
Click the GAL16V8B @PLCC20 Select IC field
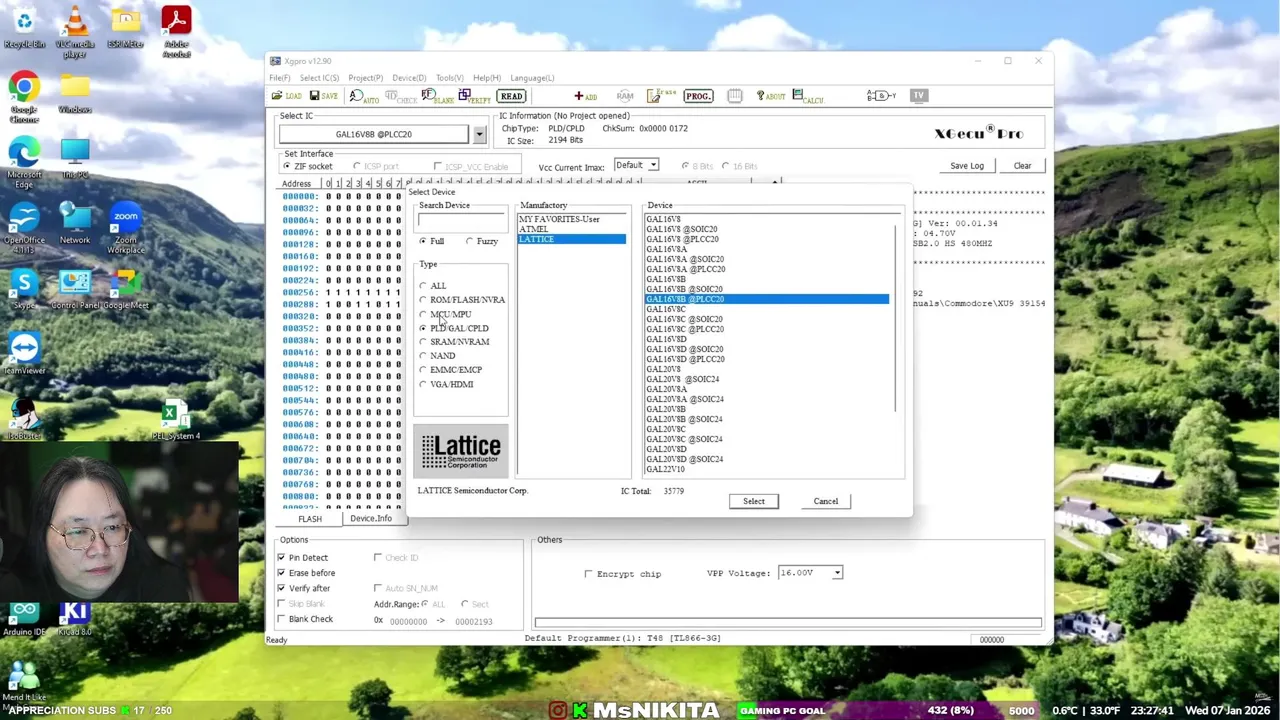pyautogui.click(x=374, y=134)
